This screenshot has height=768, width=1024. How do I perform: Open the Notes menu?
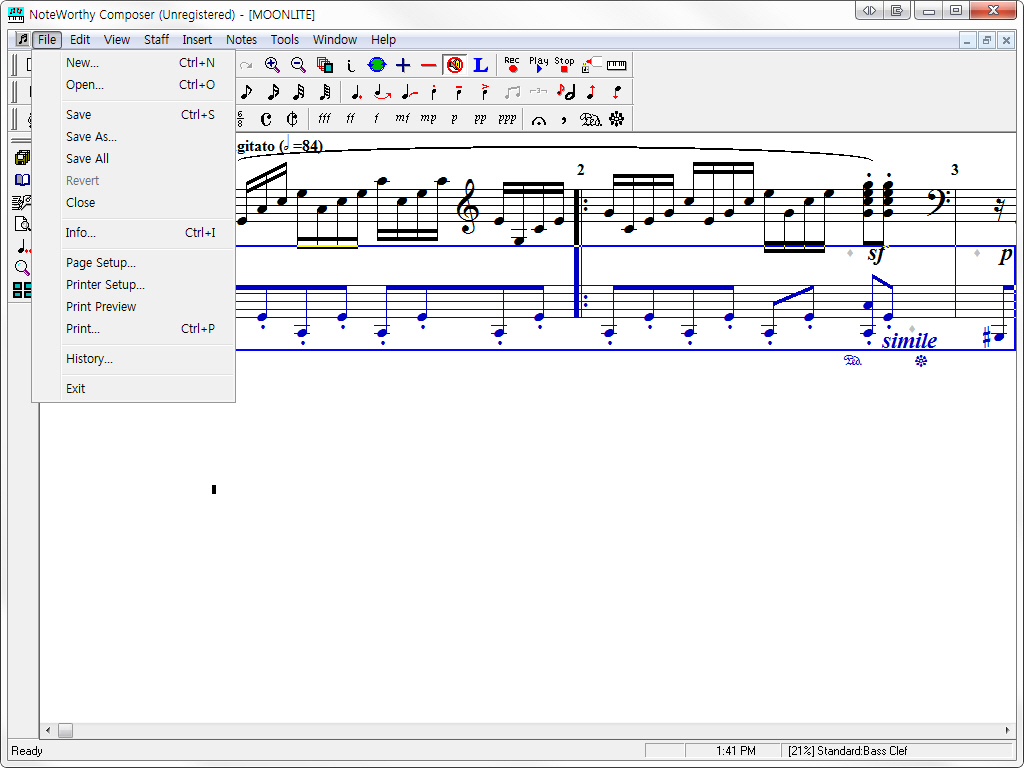[241, 40]
